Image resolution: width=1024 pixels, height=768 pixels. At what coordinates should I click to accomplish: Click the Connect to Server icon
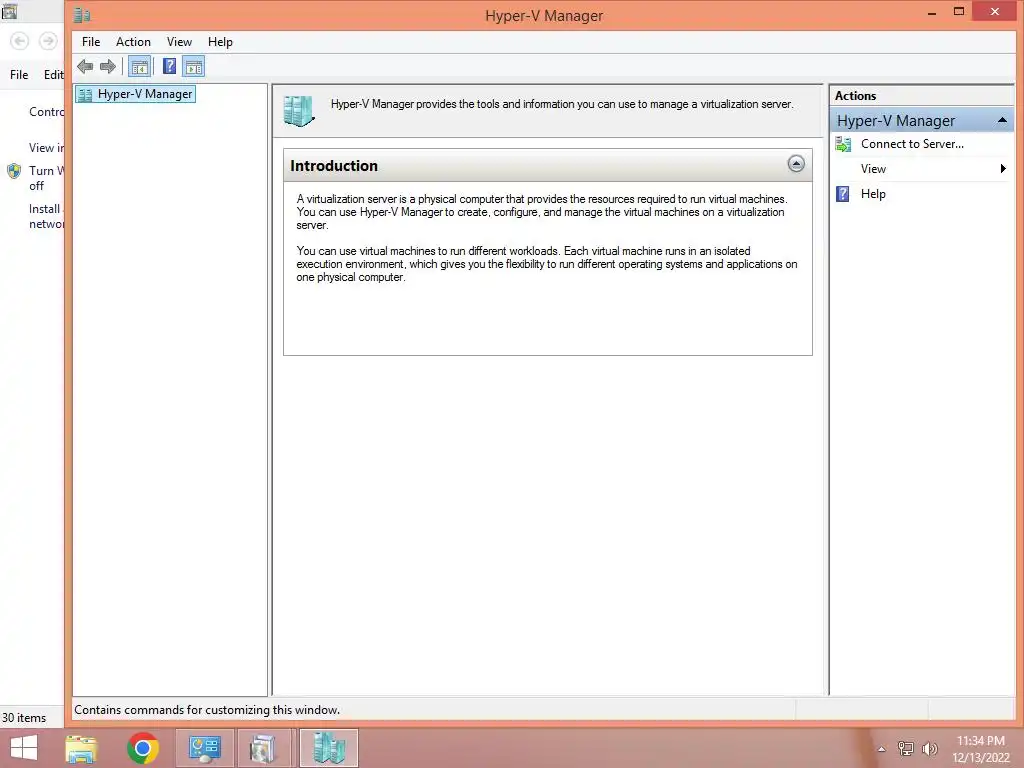pyautogui.click(x=843, y=144)
